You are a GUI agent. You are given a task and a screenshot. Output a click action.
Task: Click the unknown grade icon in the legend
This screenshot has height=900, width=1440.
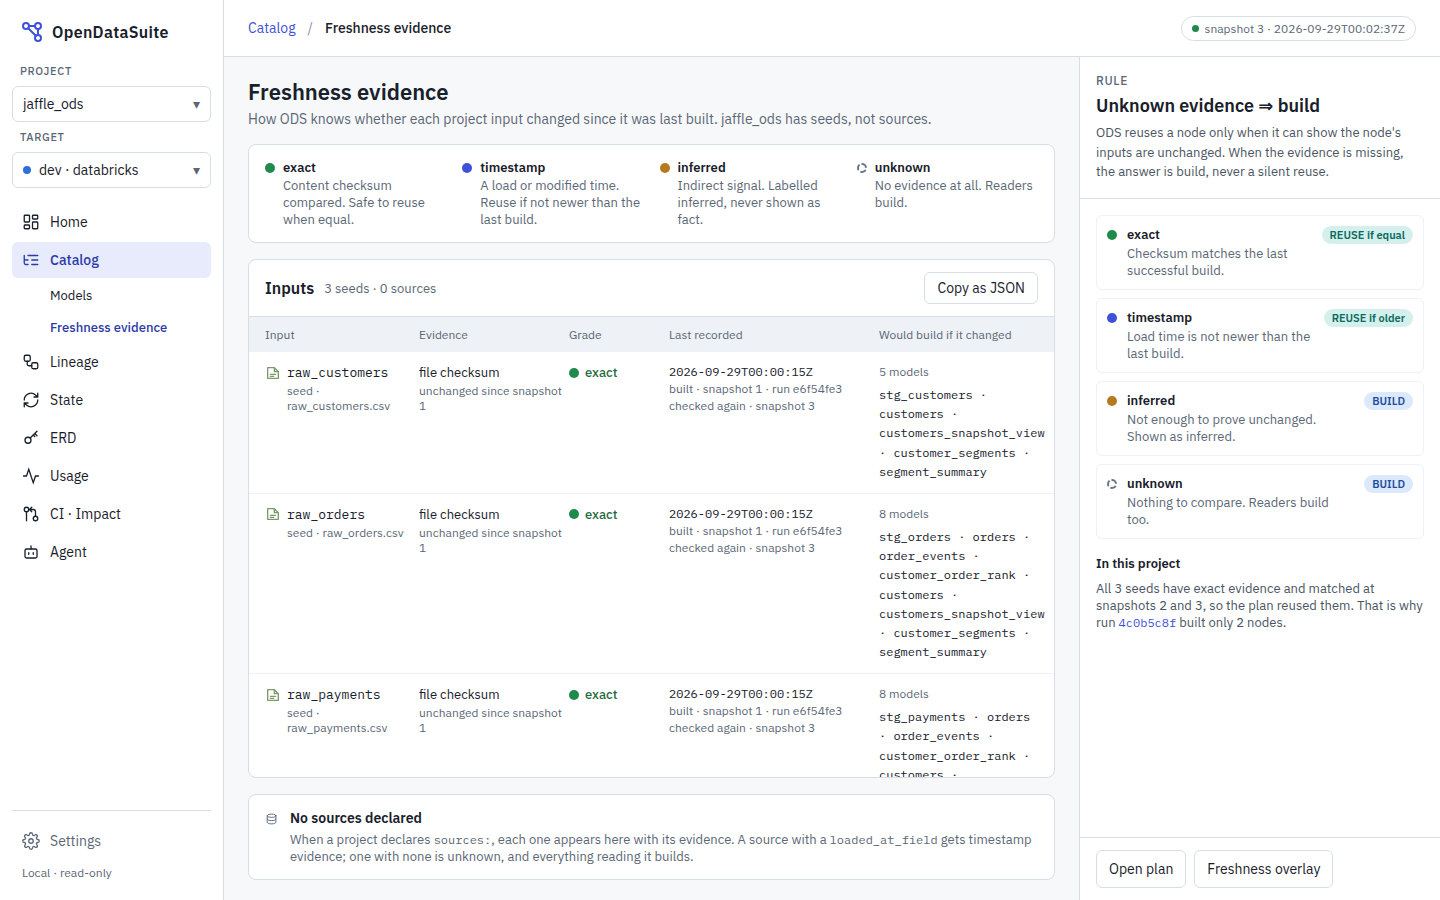(862, 168)
